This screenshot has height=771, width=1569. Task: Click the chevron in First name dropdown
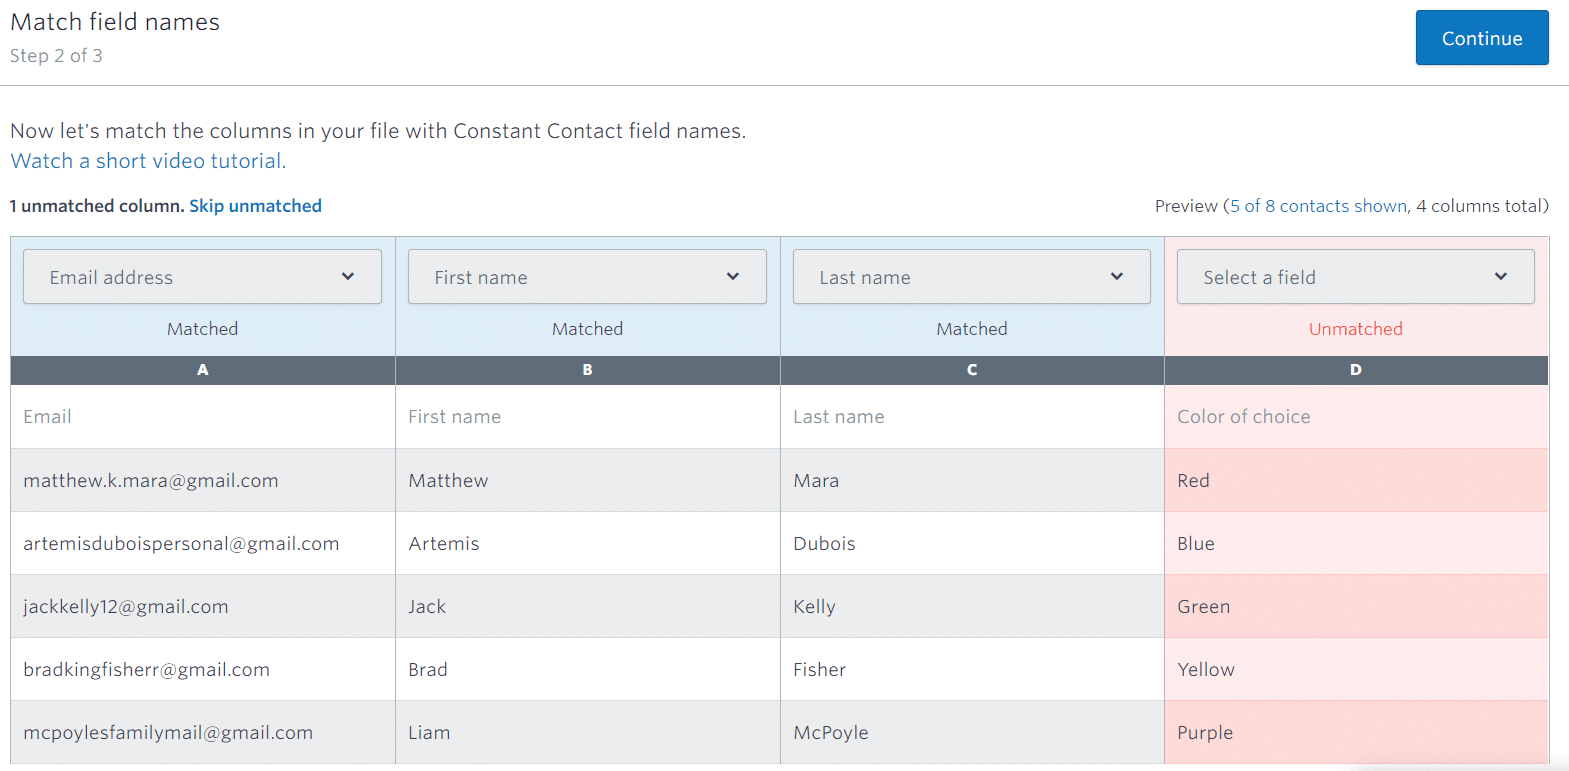click(x=733, y=277)
